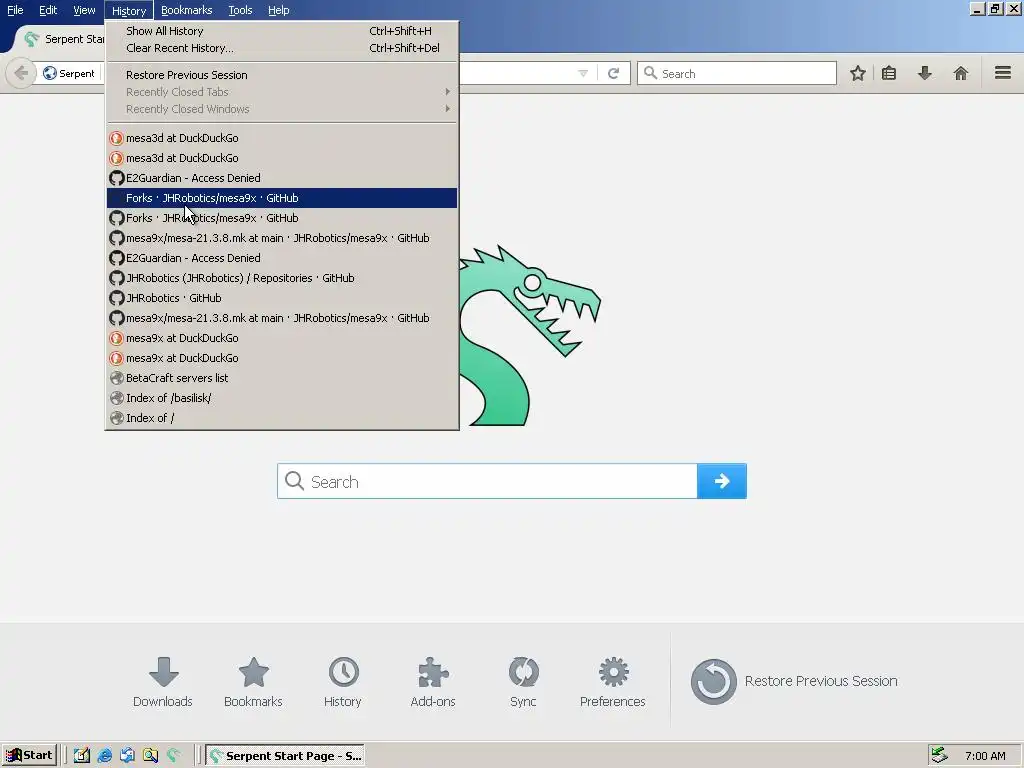Open the Tools menu
Viewport: 1024px width, 768px height.
pos(240,10)
